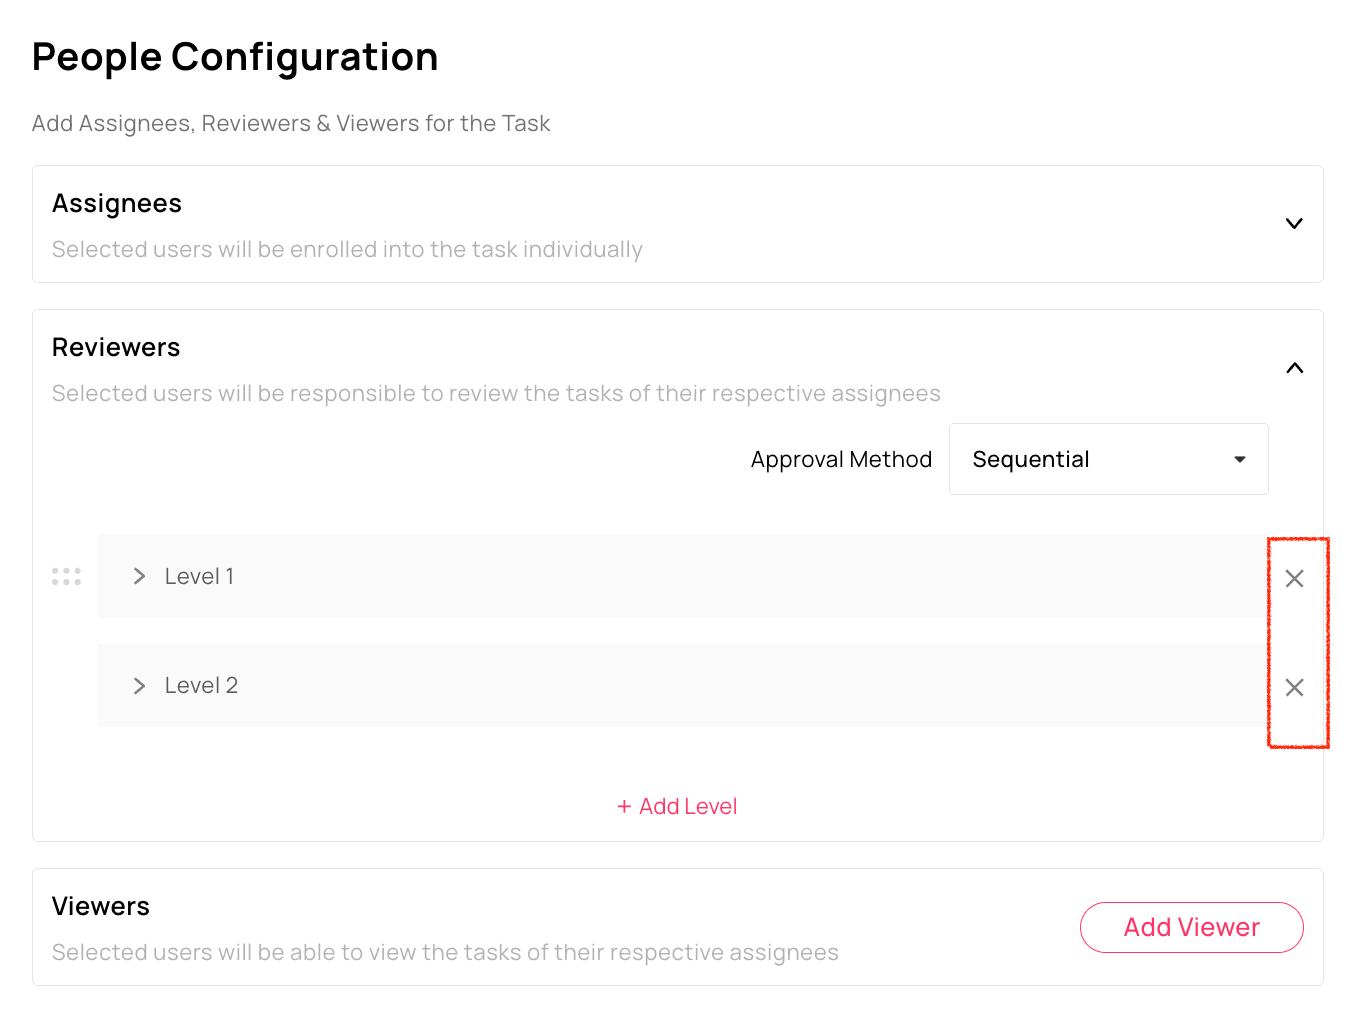Click the plus icon before Add Level
The image size is (1358, 1022).
pos(624,807)
